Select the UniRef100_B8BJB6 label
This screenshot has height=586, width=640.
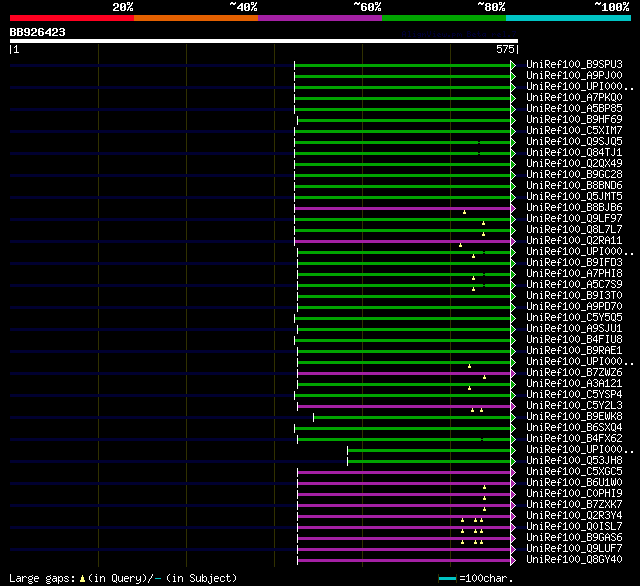click(x=574, y=208)
